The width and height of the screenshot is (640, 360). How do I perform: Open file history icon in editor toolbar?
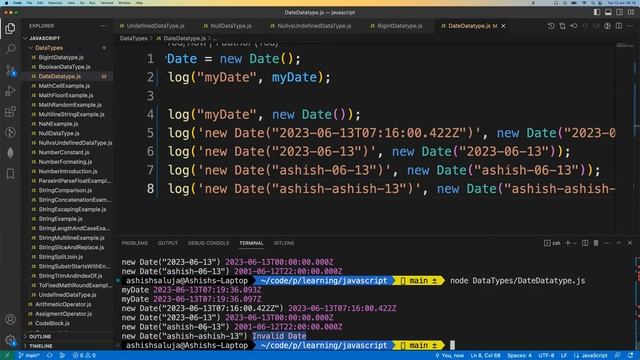click(551, 26)
